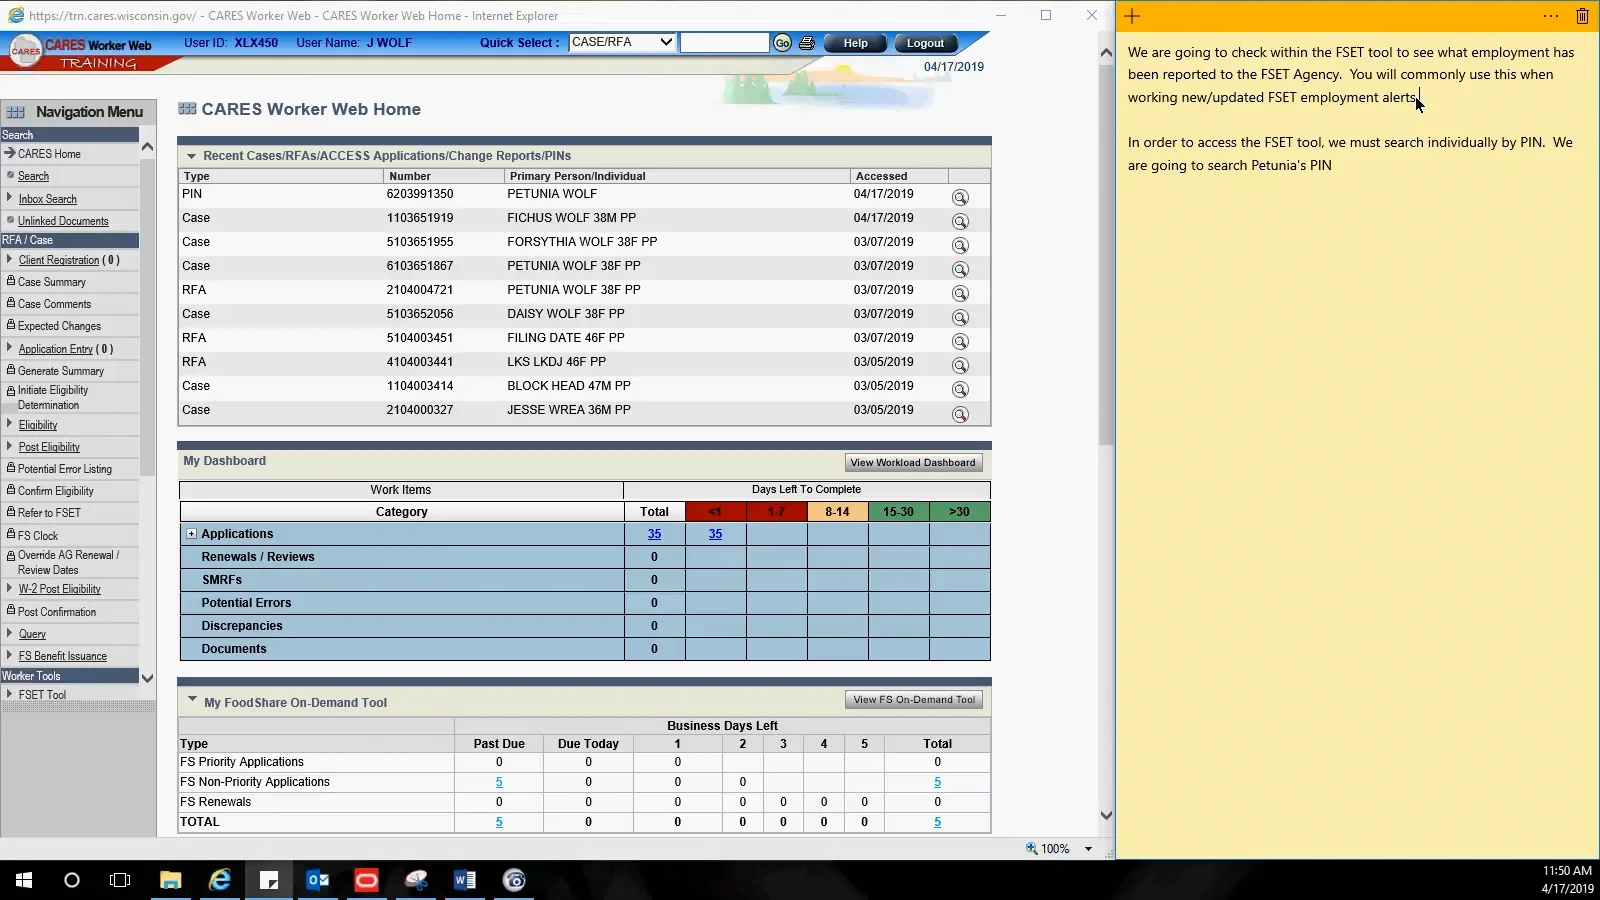This screenshot has height=900, width=1600.
Task: Click the magnifier icon for PETUNIA WOLF PIN row
Action: pyautogui.click(x=960, y=197)
